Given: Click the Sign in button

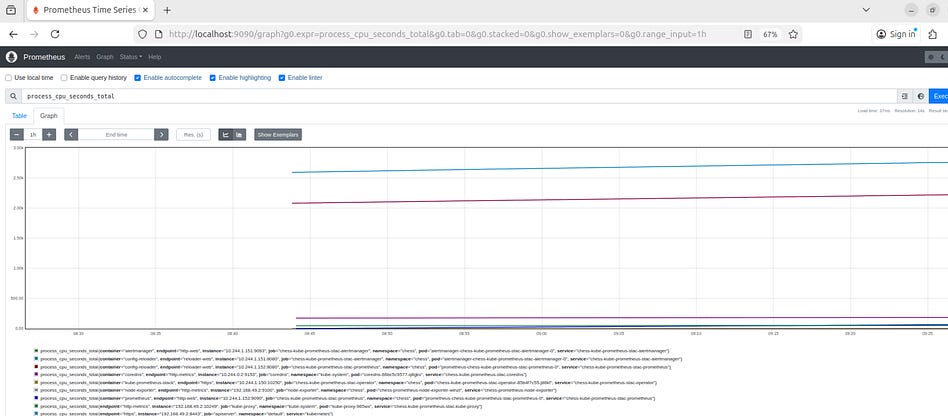Looking at the screenshot, I should pyautogui.click(x=895, y=34).
